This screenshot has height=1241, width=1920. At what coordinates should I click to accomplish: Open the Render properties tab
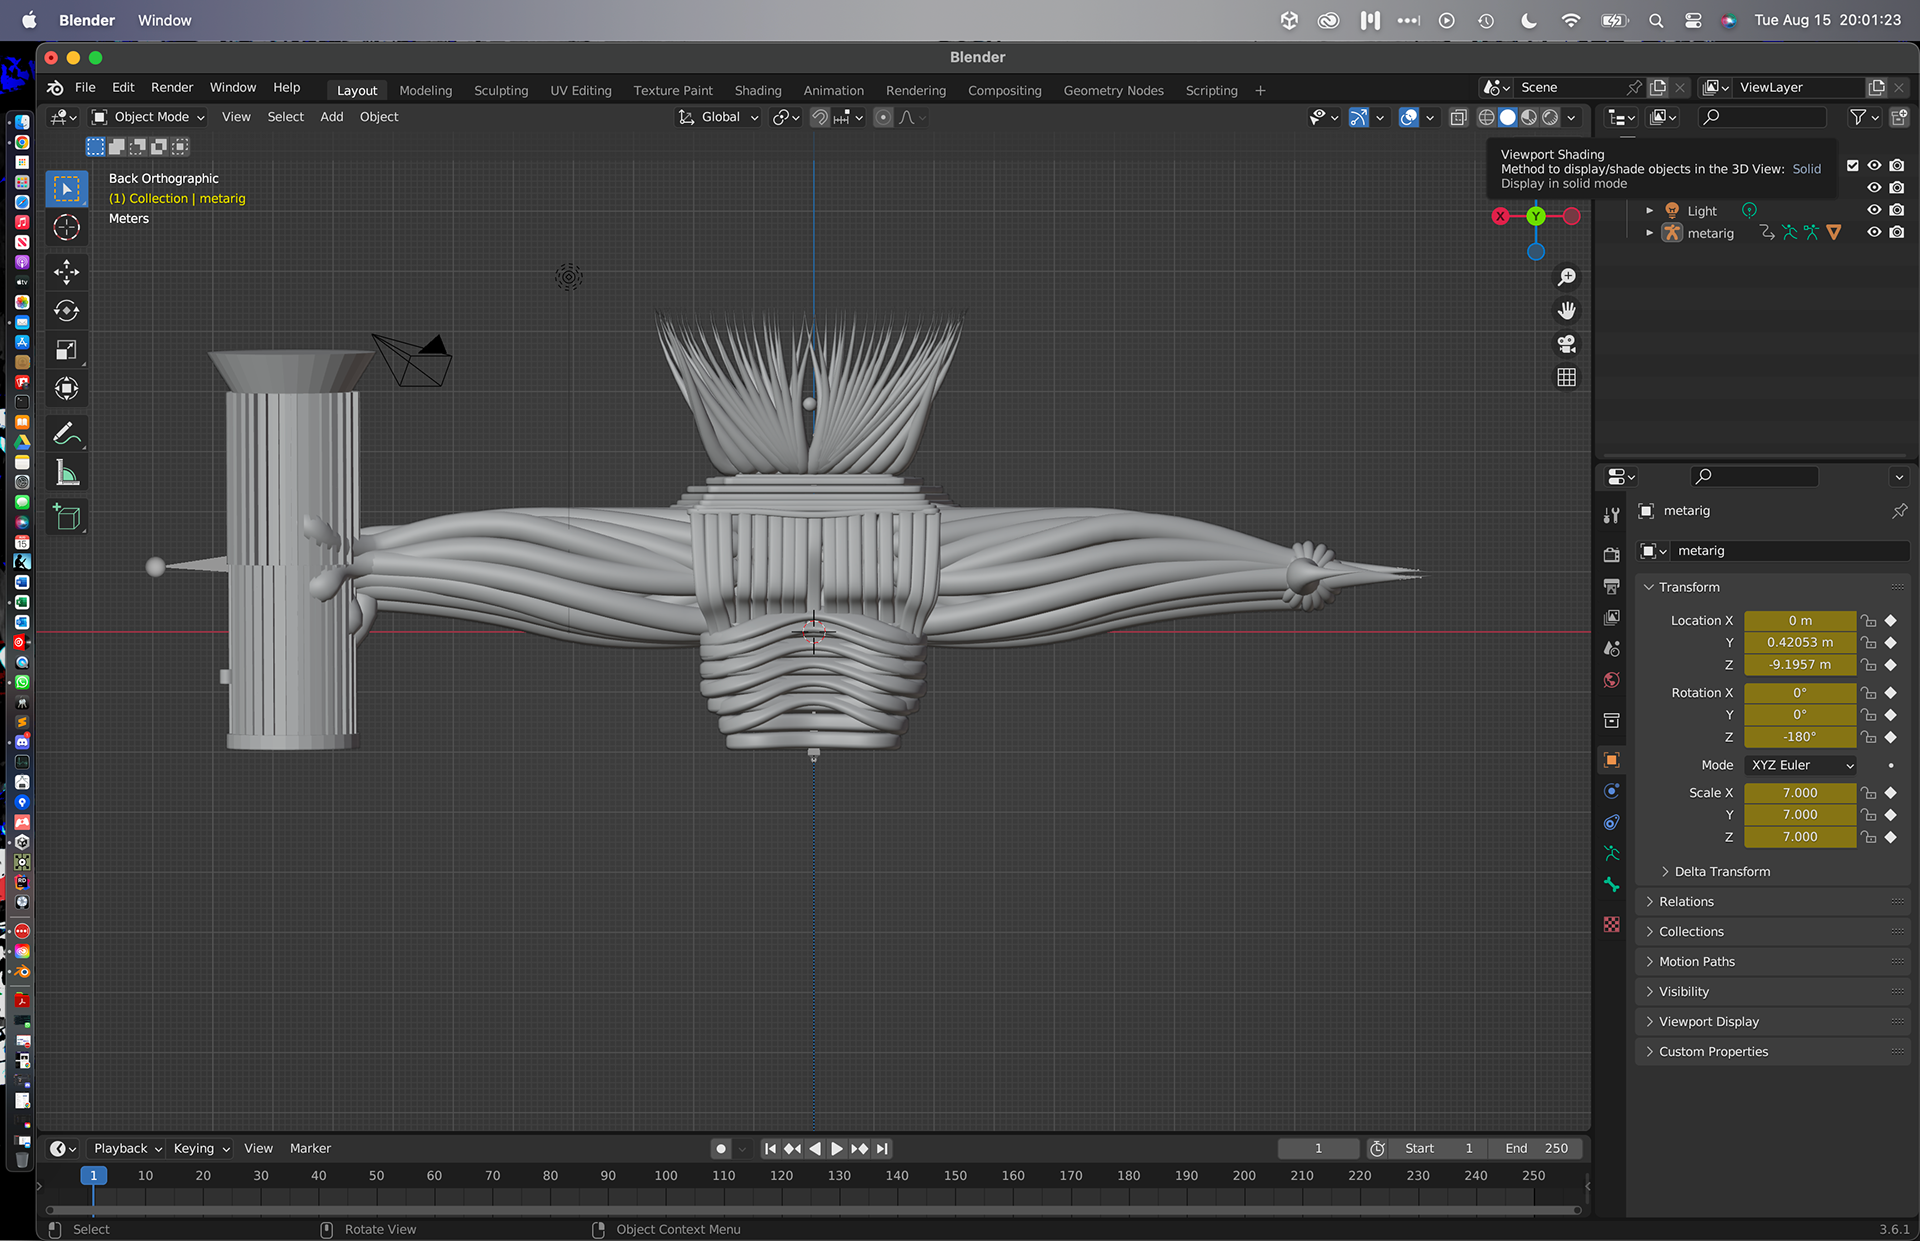coord(1611,554)
